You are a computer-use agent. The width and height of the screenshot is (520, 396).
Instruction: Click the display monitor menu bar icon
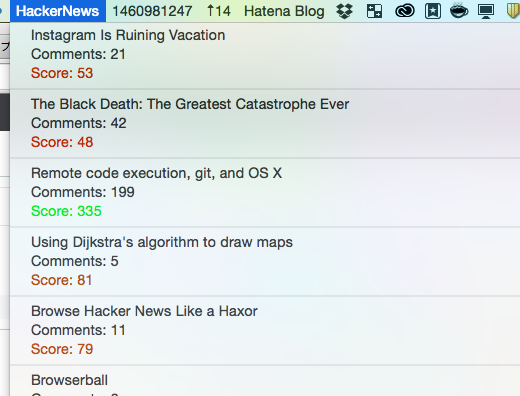pos(486,11)
